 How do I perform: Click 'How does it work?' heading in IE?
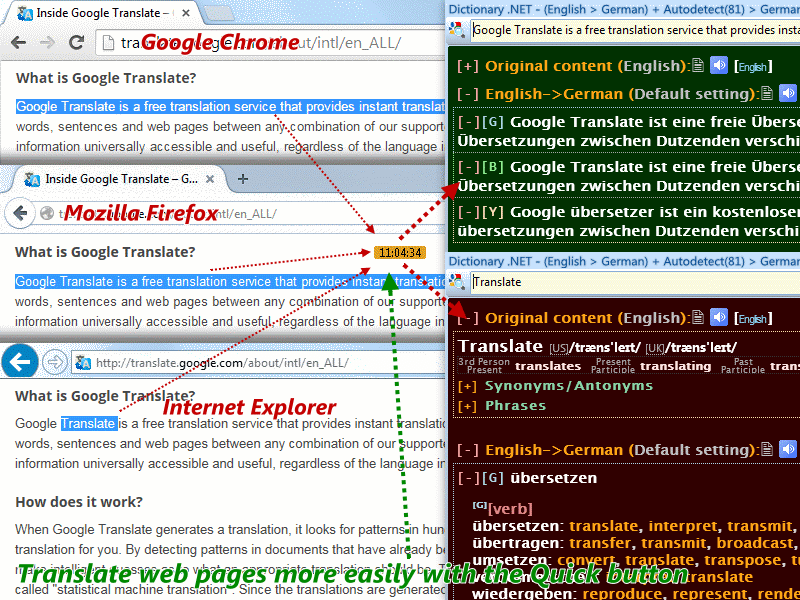[79, 502]
